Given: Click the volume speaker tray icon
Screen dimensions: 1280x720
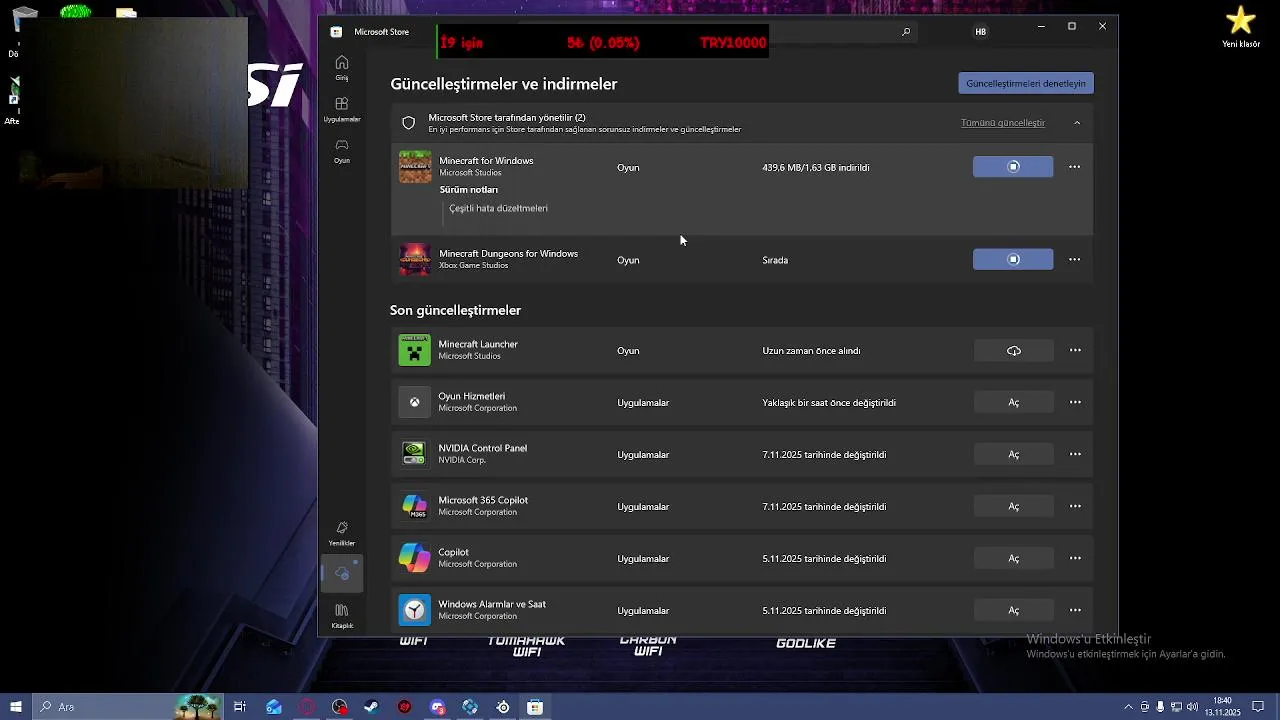Looking at the screenshot, I should 1192,707.
